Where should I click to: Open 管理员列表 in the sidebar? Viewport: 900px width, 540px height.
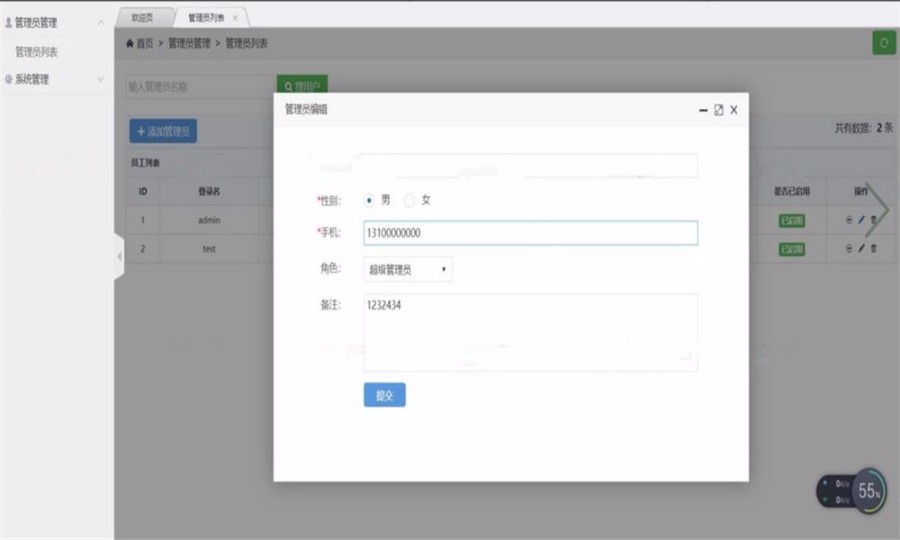(x=36, y=52)
